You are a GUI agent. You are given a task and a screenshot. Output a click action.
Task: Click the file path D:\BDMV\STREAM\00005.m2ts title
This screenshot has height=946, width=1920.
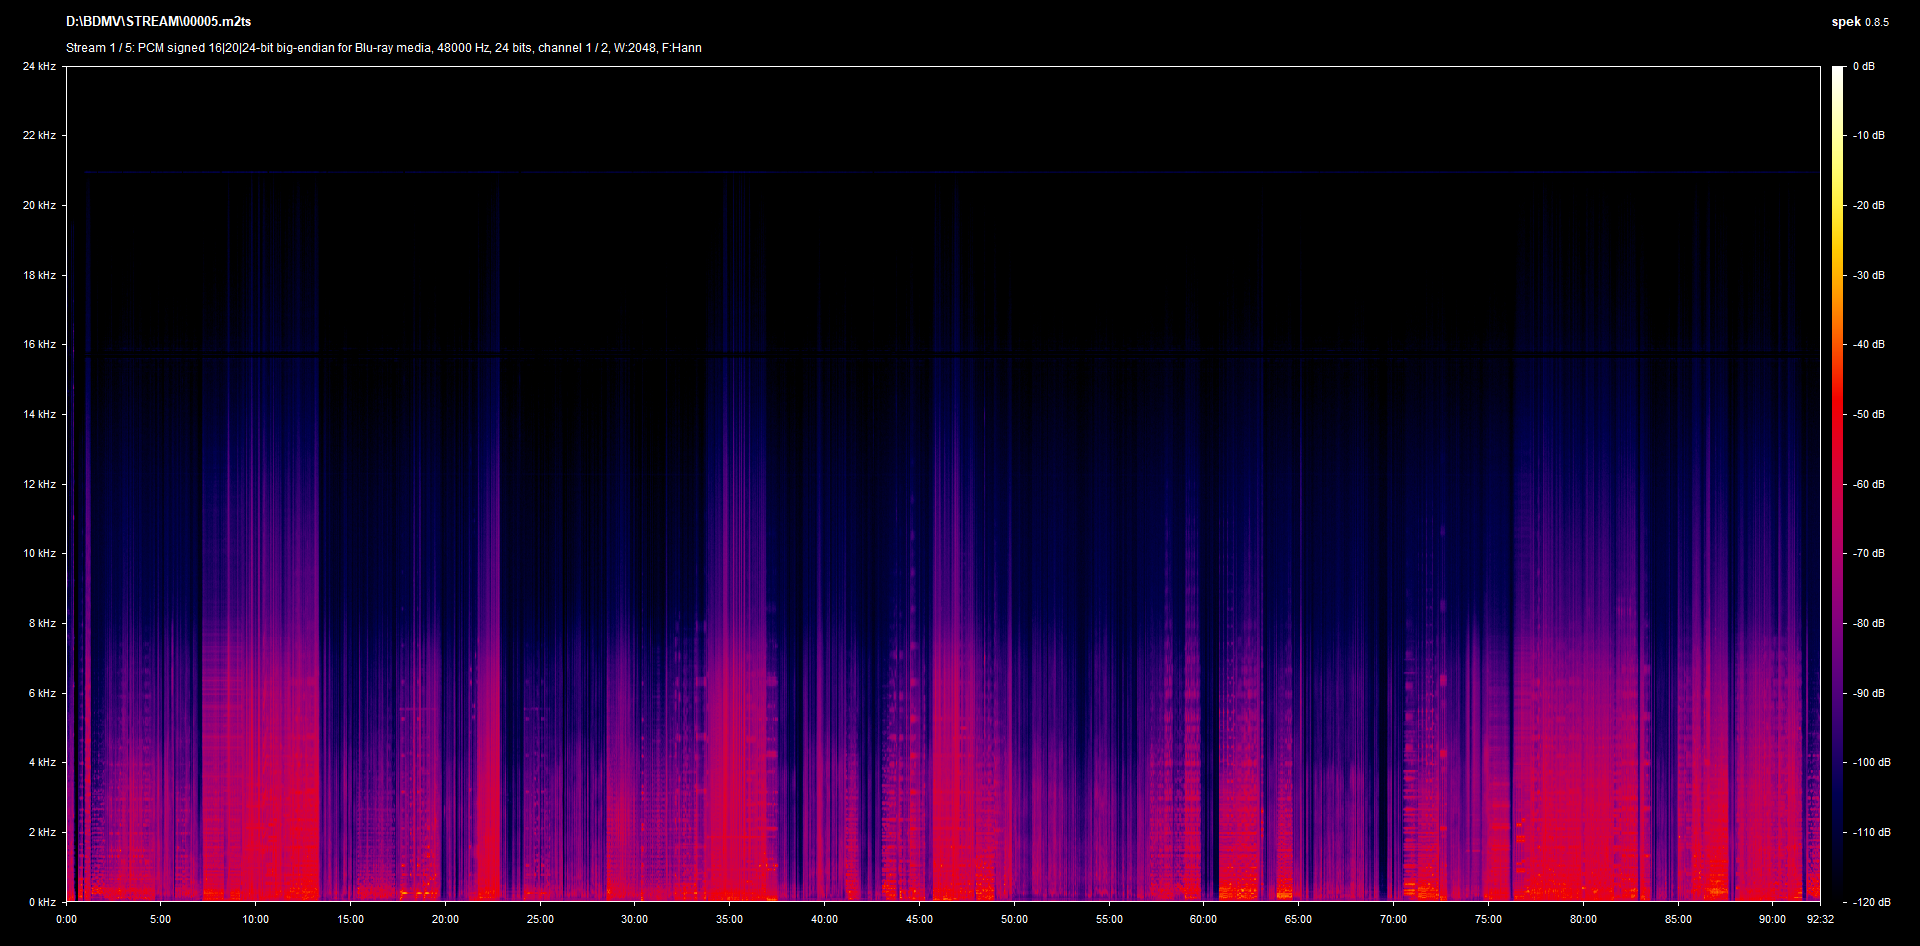(x=158, y=21)
